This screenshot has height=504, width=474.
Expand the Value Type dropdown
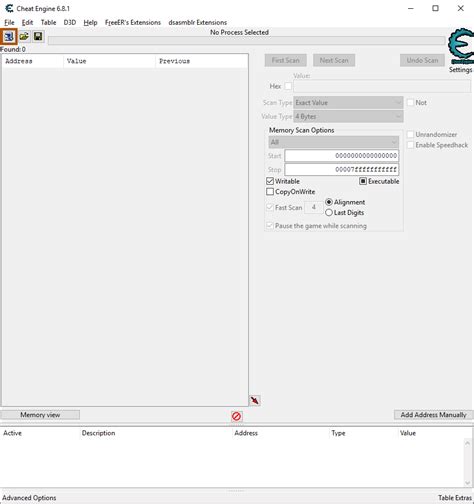tap(348, 117)
